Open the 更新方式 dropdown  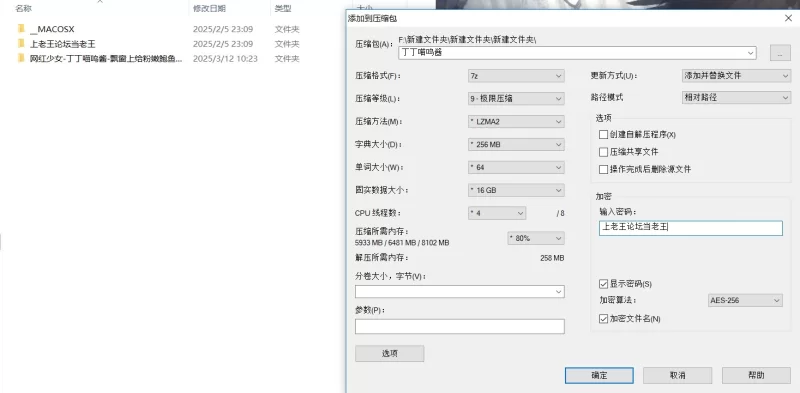(736, 76)
